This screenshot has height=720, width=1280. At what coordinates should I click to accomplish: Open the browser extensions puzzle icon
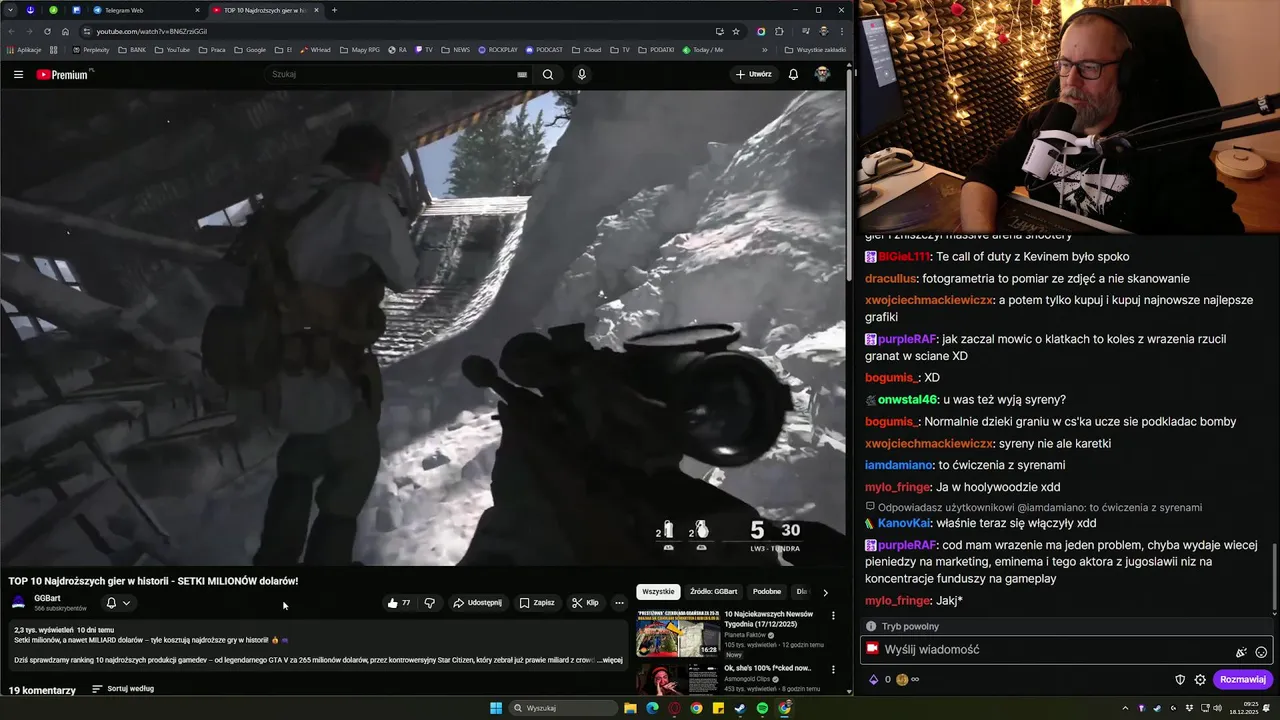pos(779,31)
